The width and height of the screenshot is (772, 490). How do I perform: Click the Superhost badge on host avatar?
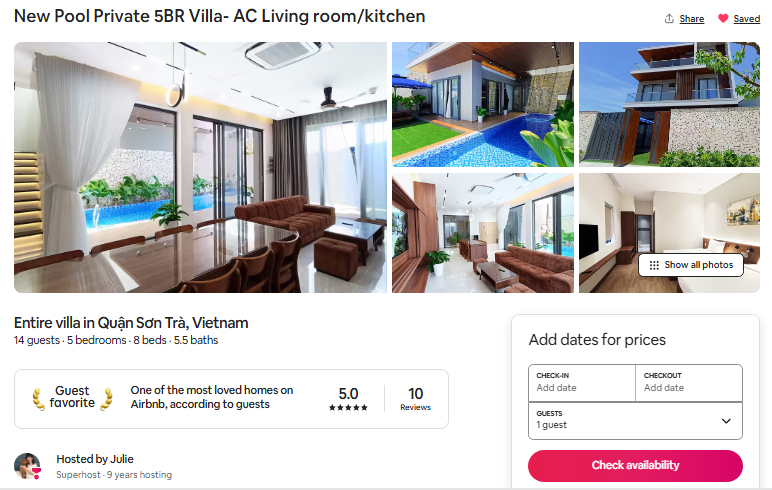pyautogui.click(x=36, y=474)
